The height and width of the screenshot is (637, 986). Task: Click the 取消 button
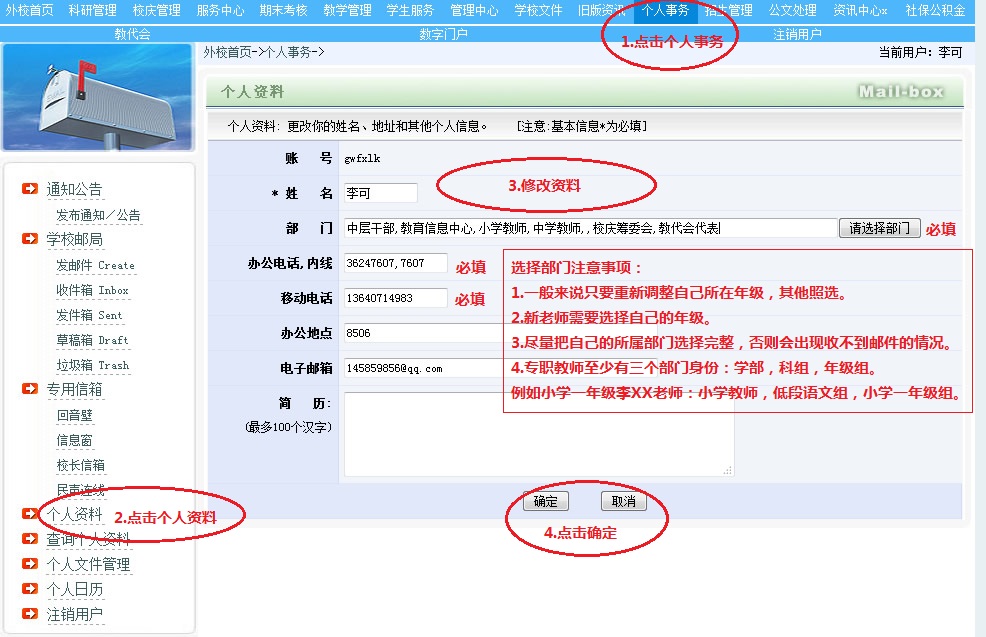tap(623, 501)
